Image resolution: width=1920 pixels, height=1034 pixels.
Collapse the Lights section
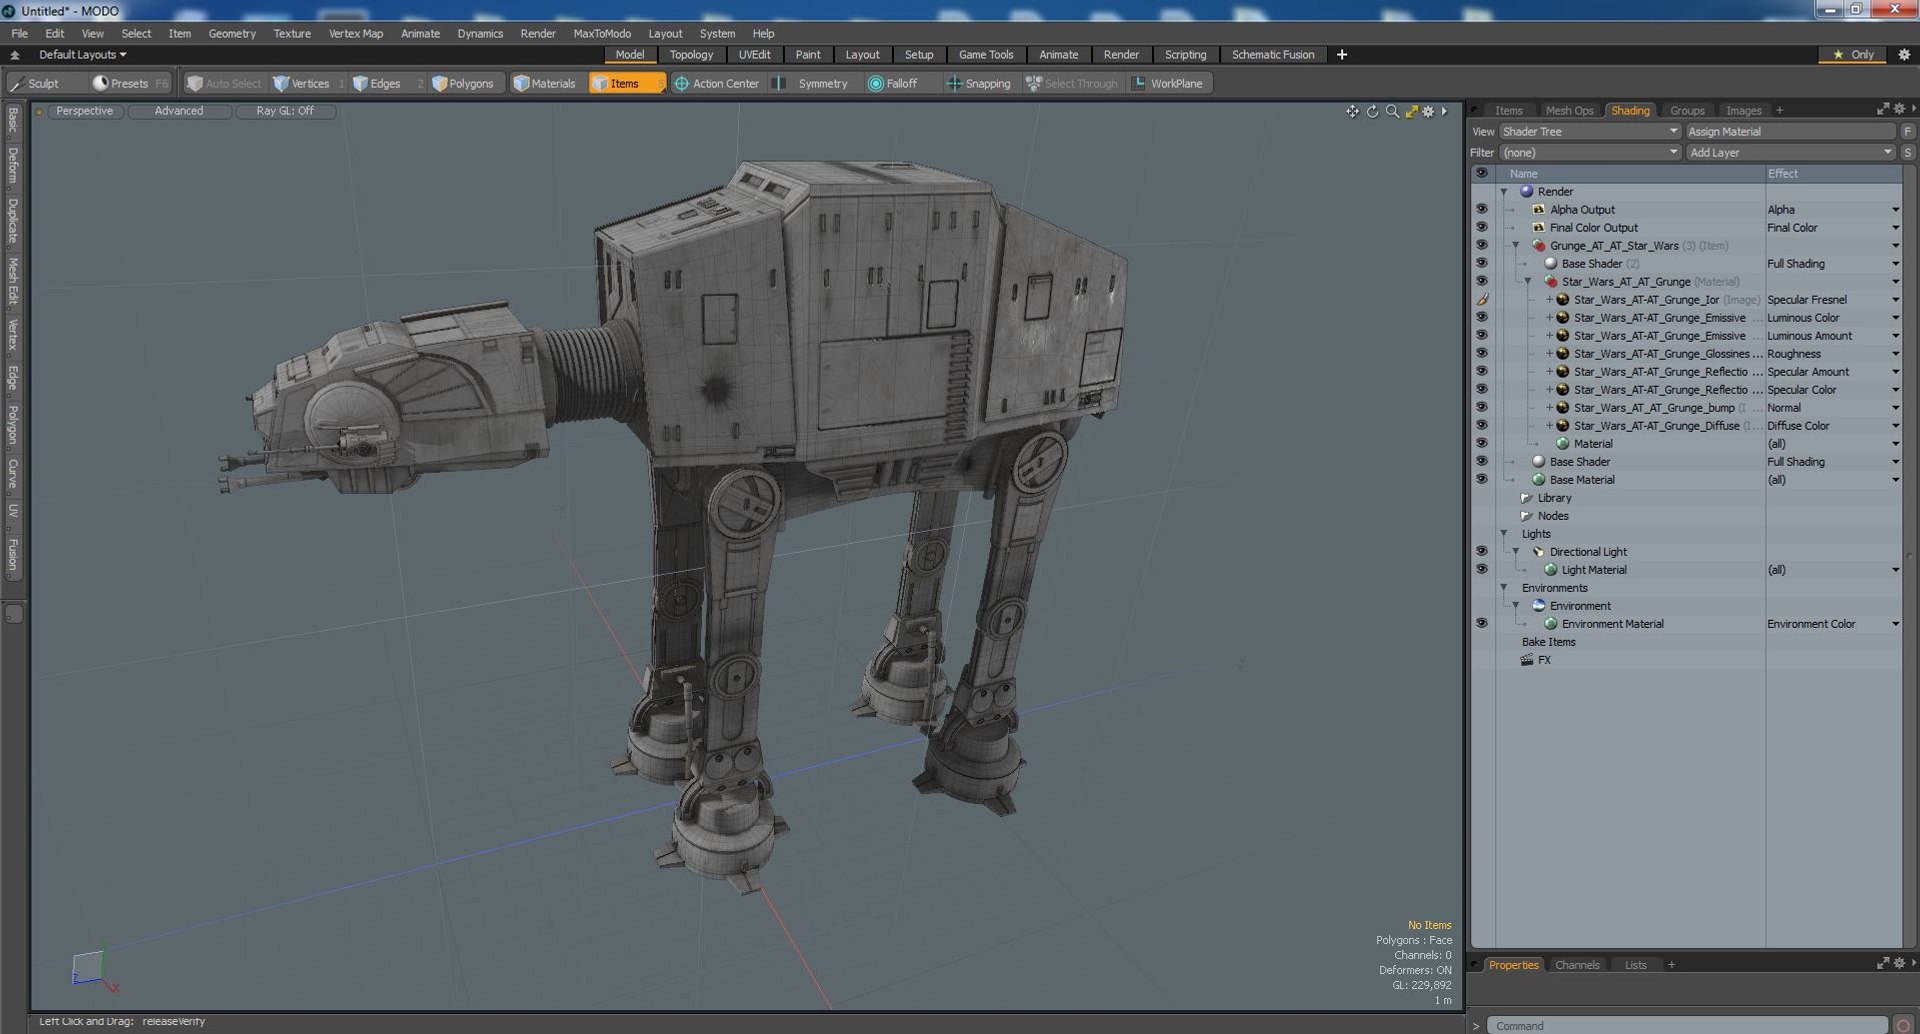coord(1504,534)
